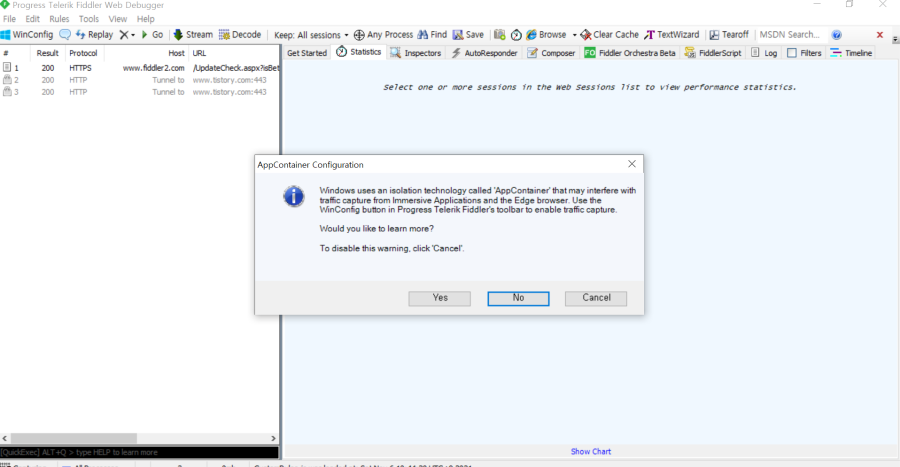Click the Tearoff toolbar button

[x=729, y=34]
